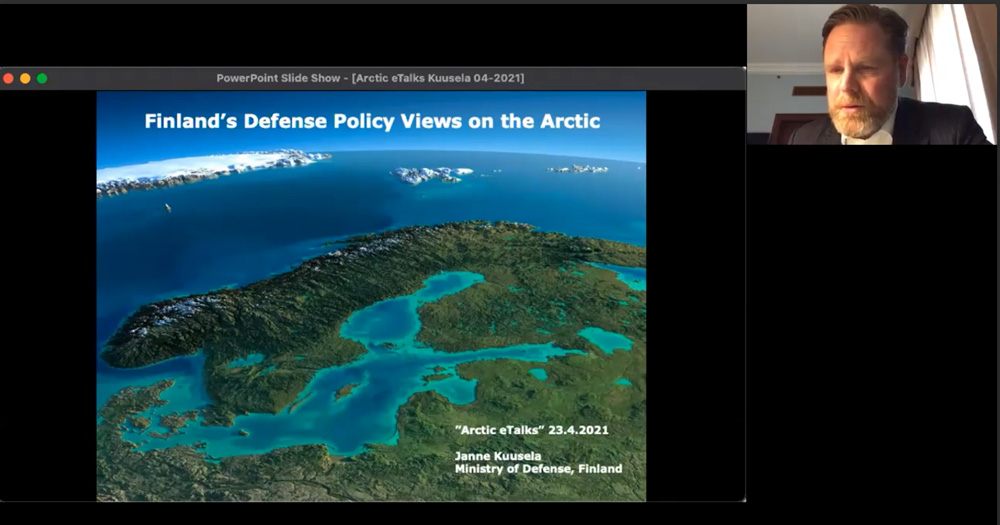Close the PowerPoint Slide Show window
This screenshot has height=525, width=1000.
point(8,78)
